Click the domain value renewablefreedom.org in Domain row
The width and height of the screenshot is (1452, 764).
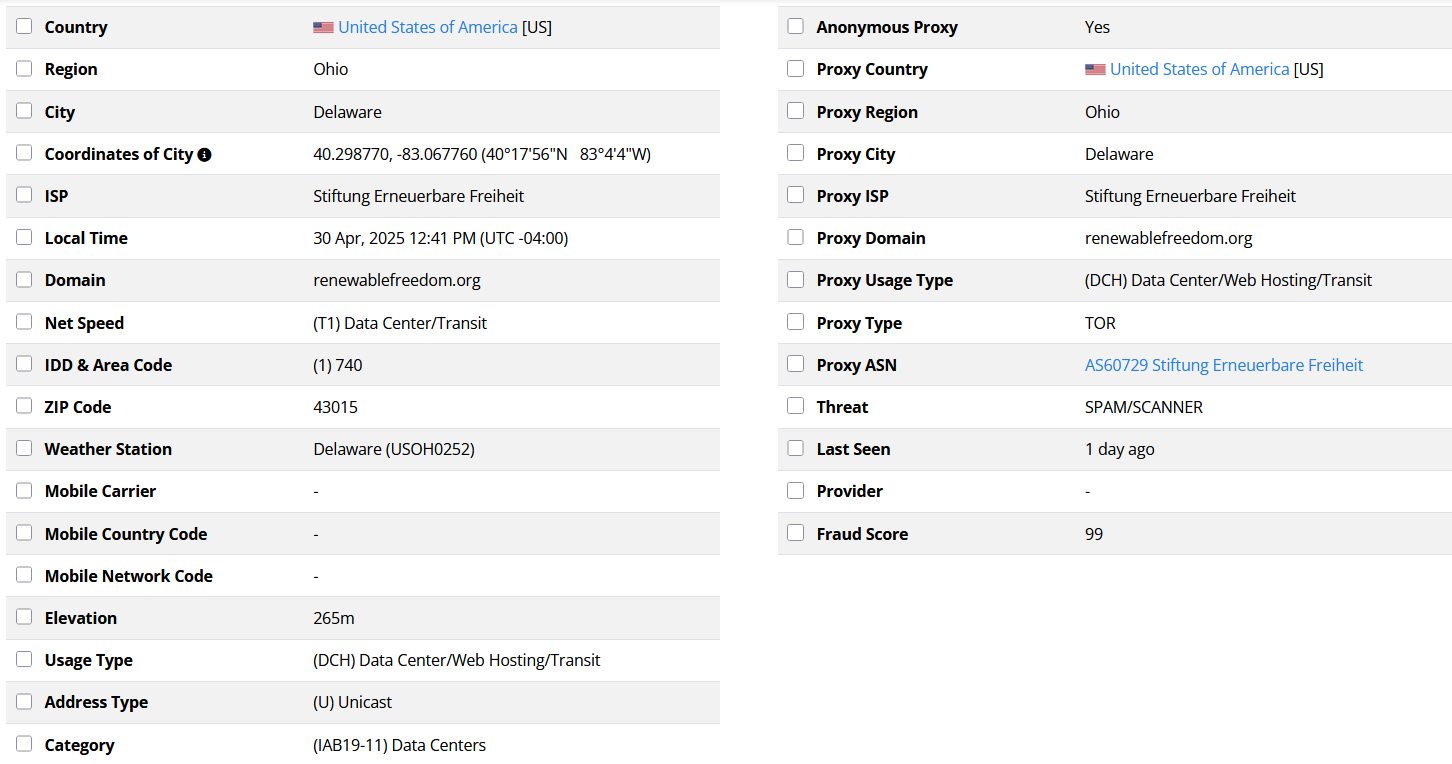pos(397,280)
